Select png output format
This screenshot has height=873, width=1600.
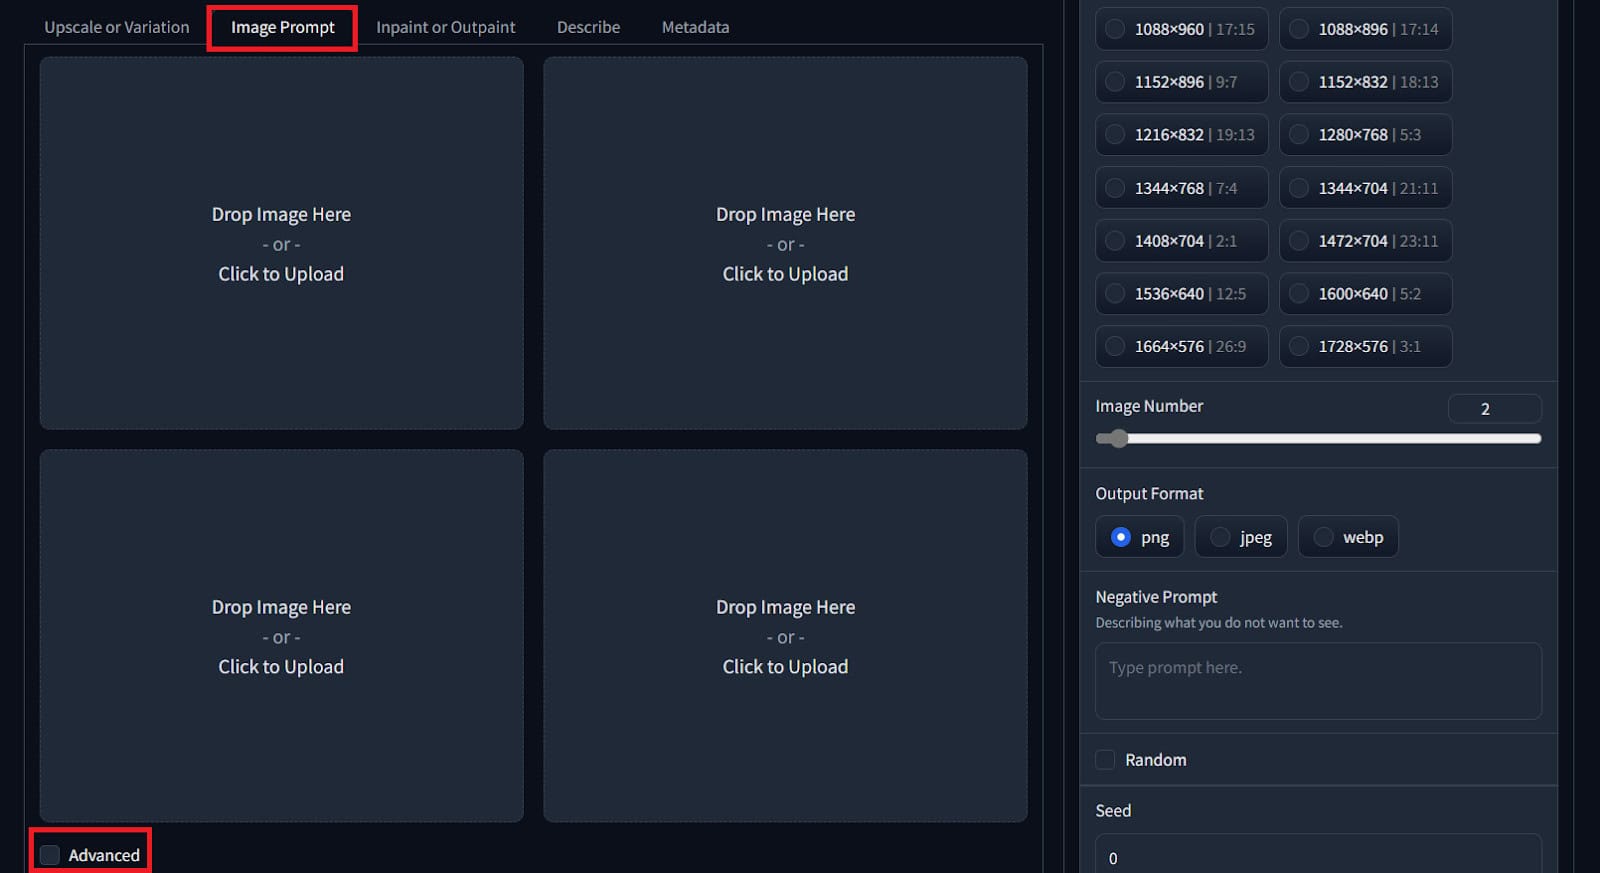tap(1121, 537)
